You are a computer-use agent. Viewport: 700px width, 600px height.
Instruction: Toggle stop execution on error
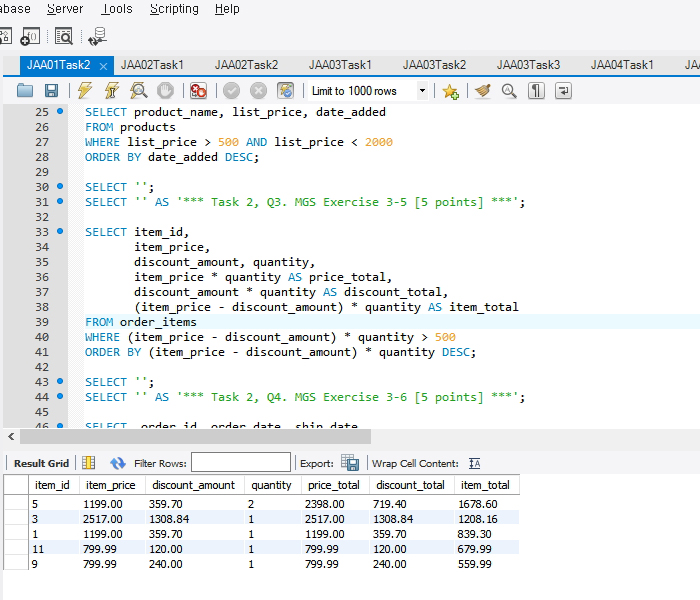[199, 91]
